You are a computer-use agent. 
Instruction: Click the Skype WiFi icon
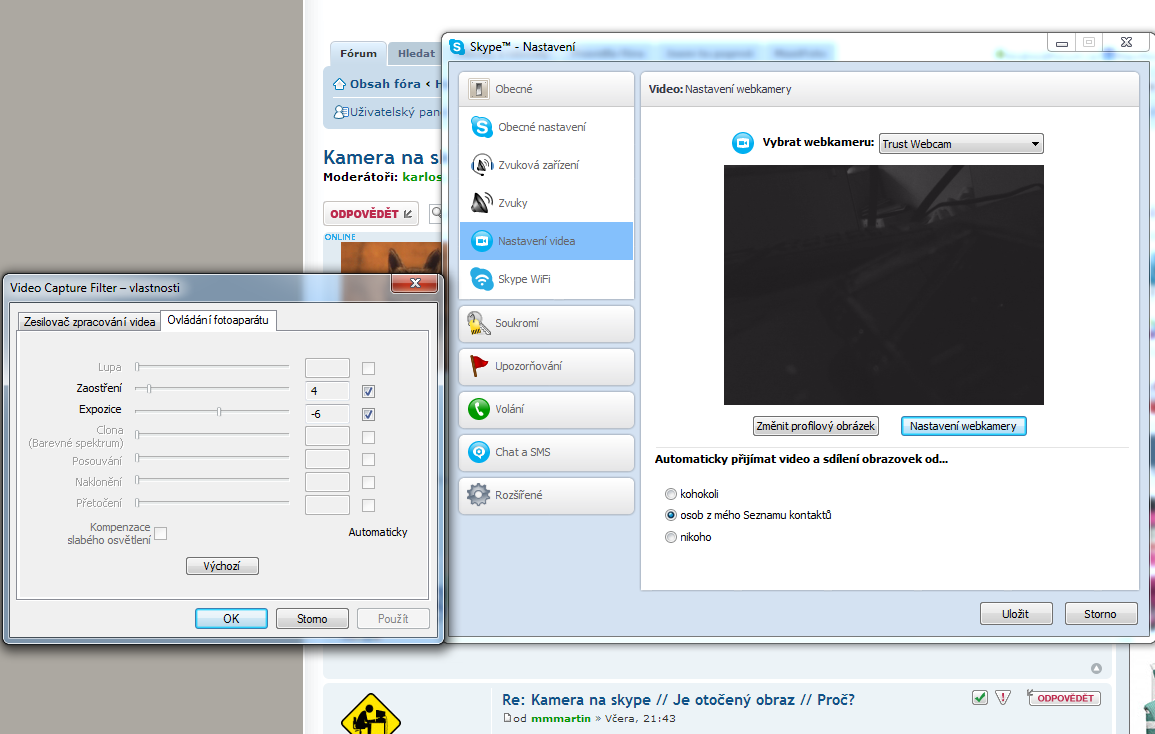[x=482, y=279]
